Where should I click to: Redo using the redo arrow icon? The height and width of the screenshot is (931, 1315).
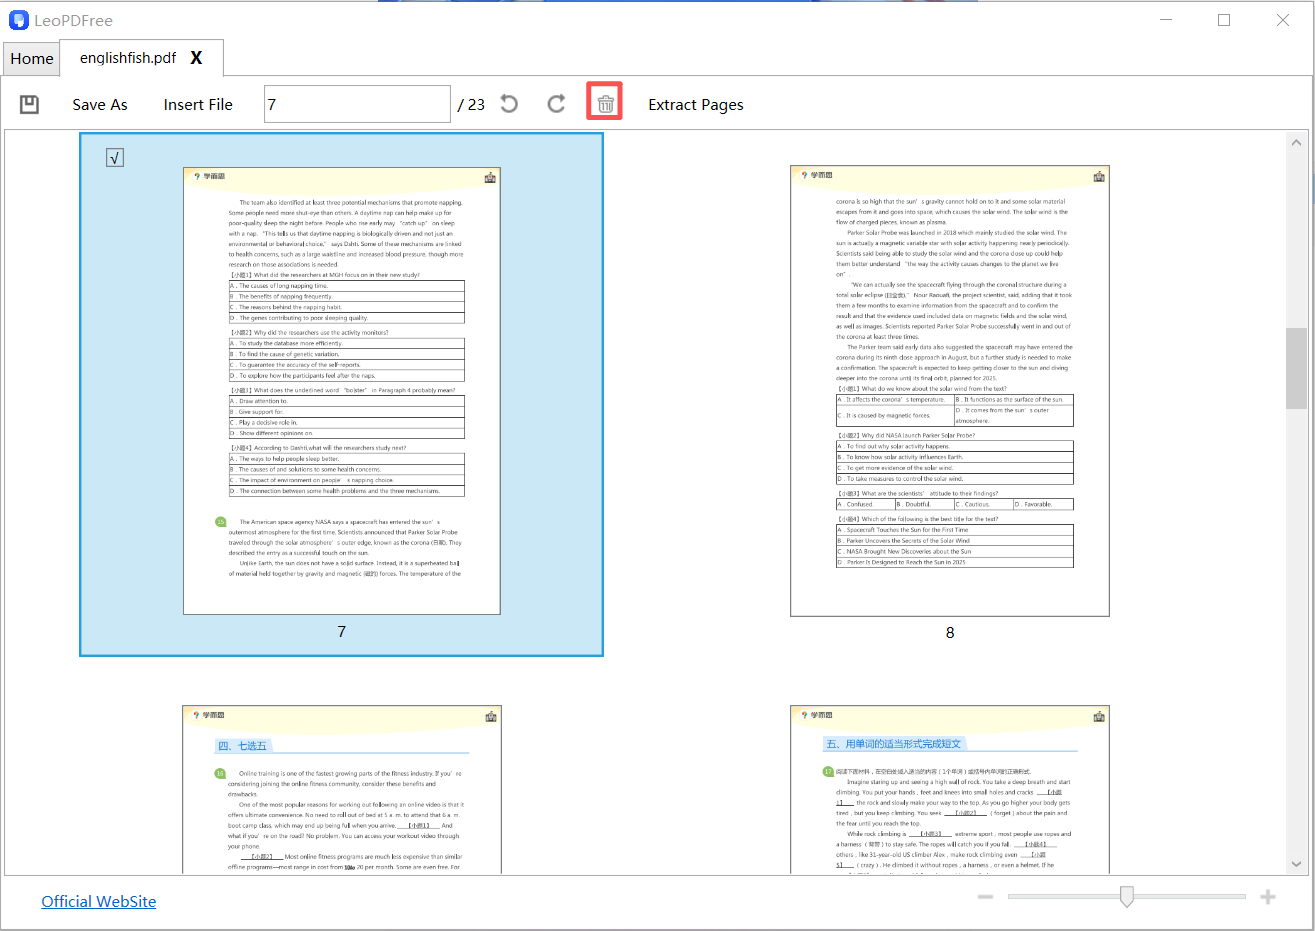(x=556, y=103)
